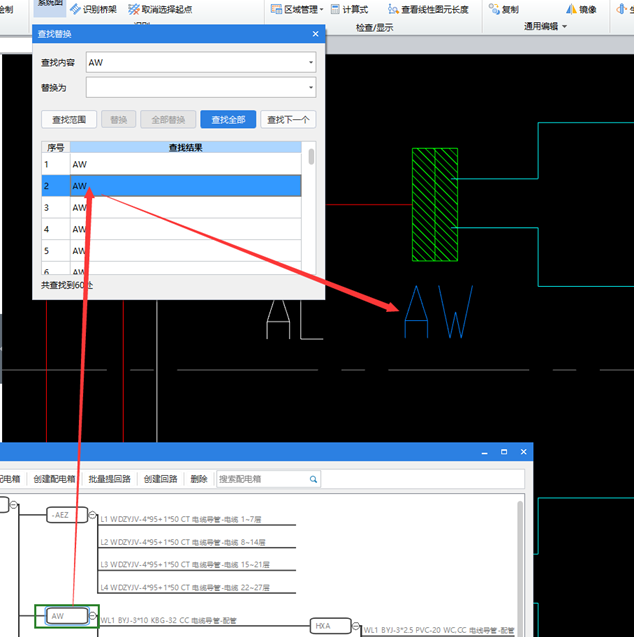Image resolution: width=634 pixels, height=637 pixels.
Task: Click the 查找范围 button
Action: [69, 119]
